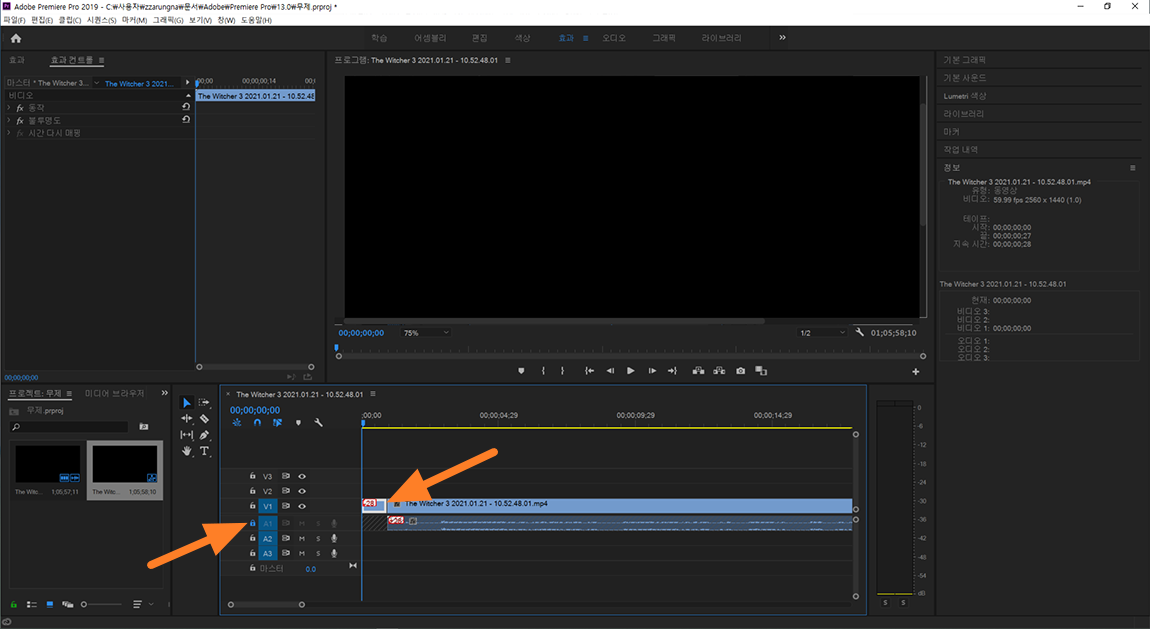Toggle the project read-only lock
Image resolution: width=1150 pixels, height=629 pixels.
tap(13, 605)
